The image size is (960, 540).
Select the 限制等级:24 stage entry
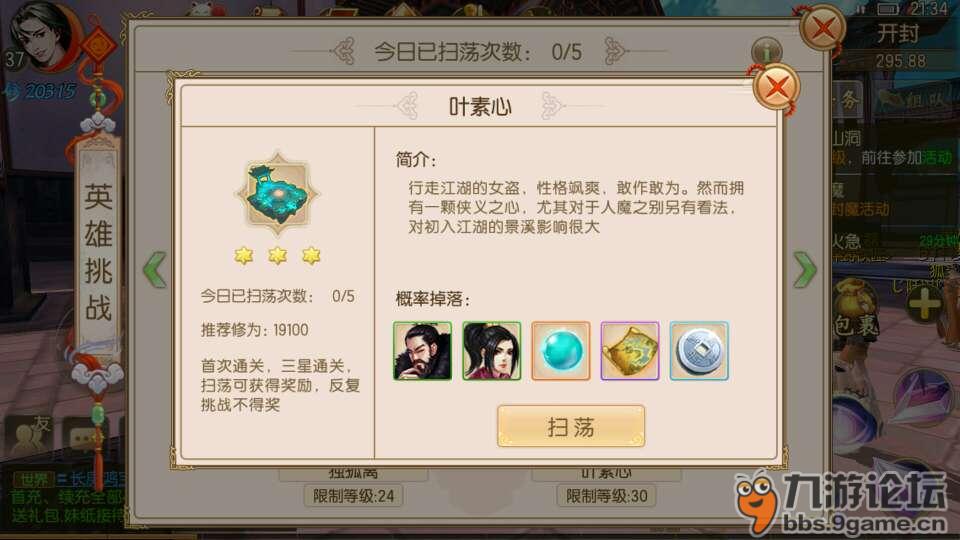(x=353, y=495)
